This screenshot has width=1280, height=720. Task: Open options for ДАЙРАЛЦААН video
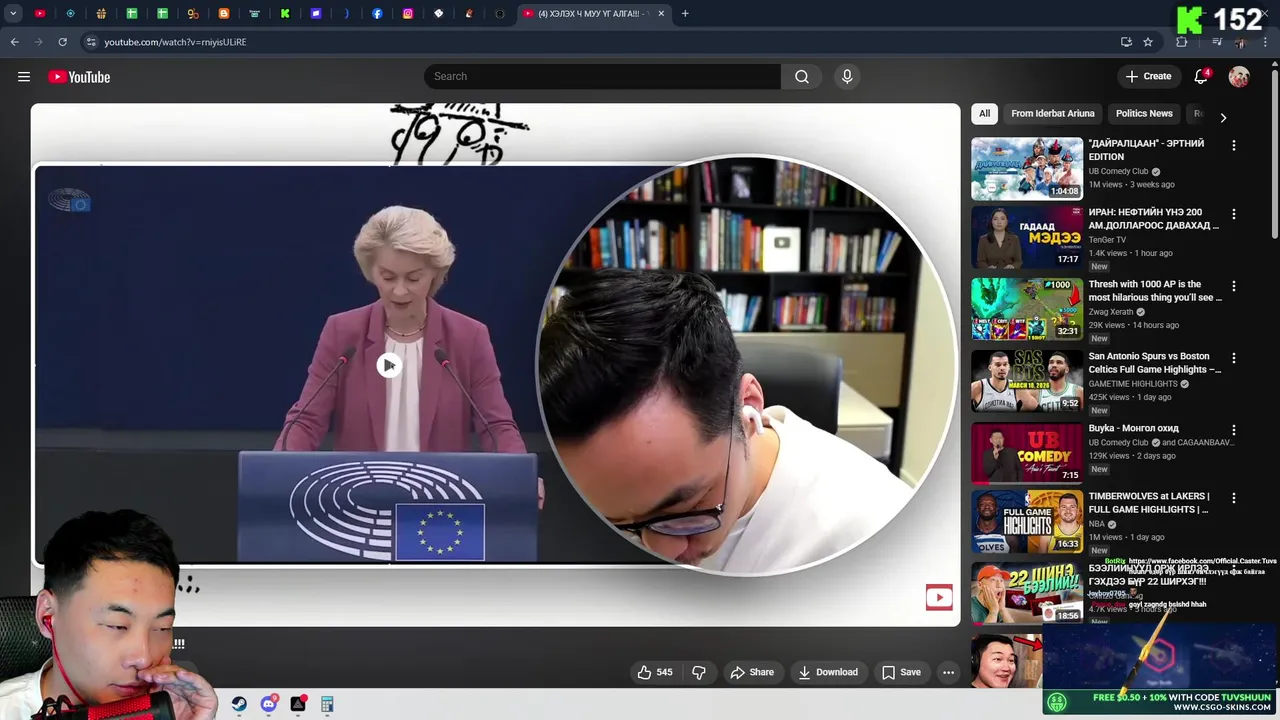pyautogui.click(x=1233, y=146)
